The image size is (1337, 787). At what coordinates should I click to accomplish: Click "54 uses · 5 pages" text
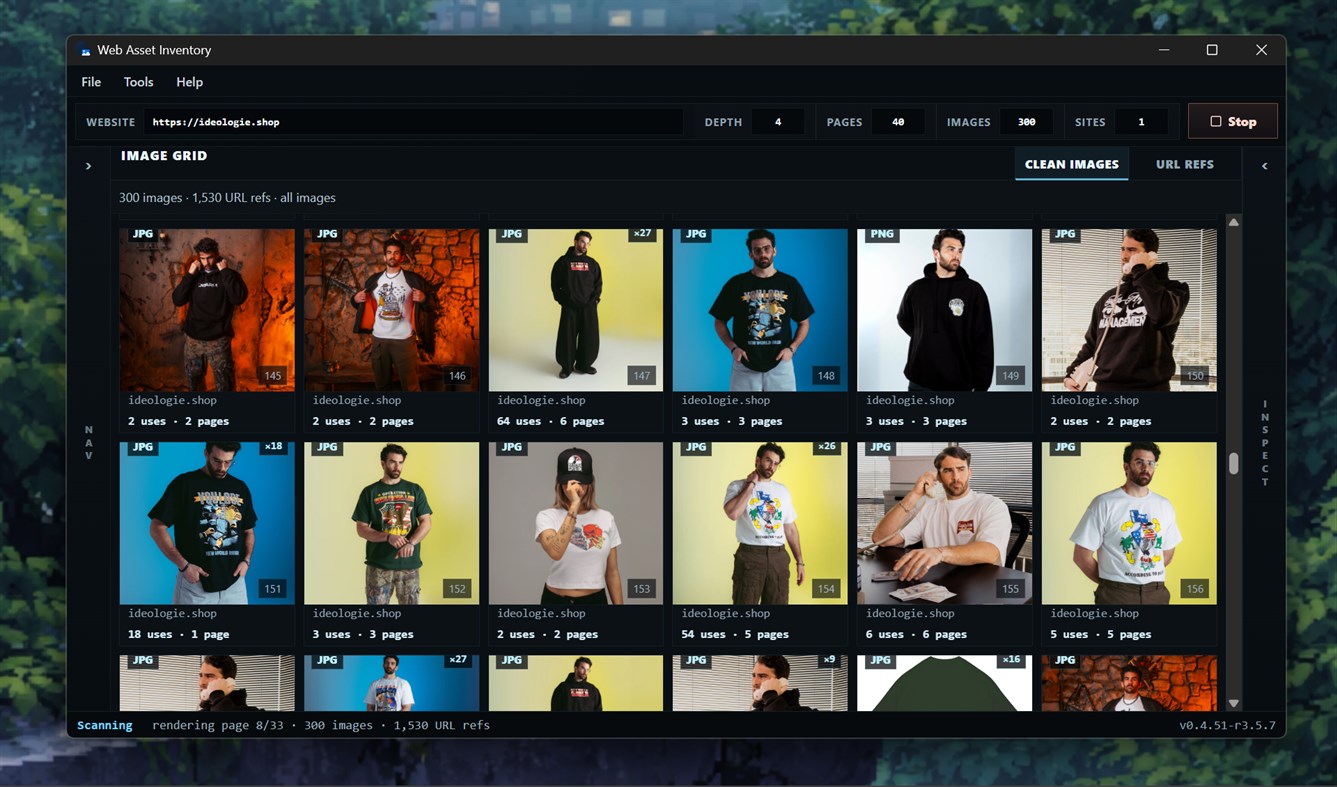tap(735, 634)
